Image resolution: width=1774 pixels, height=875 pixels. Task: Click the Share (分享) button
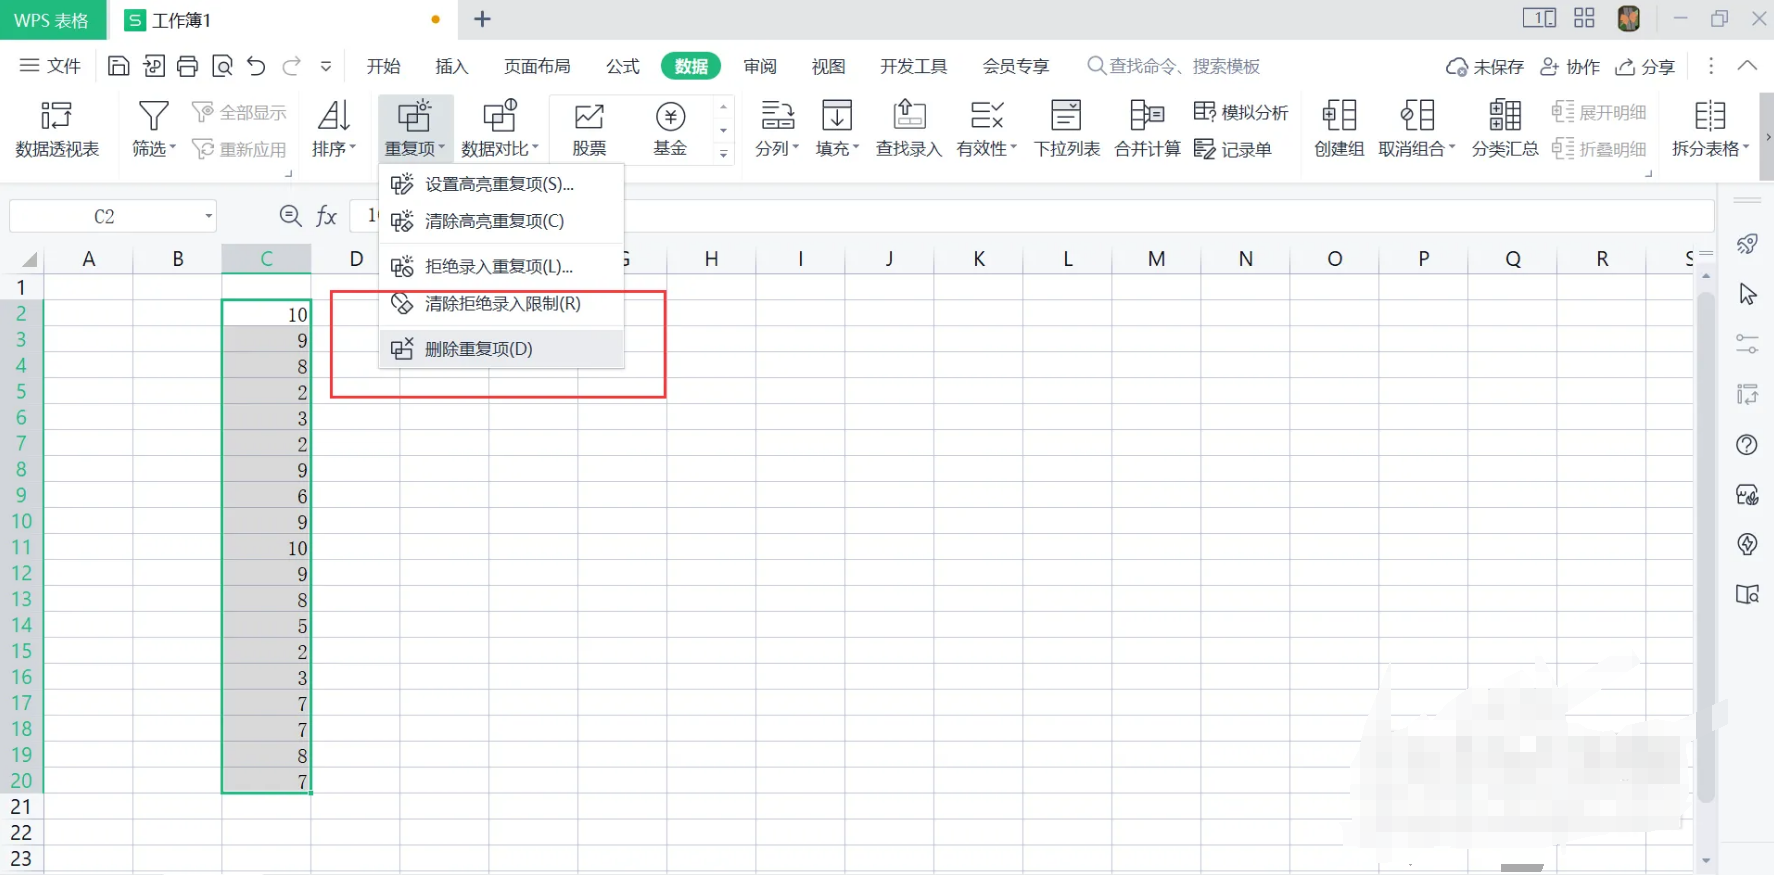[x=1646, y=66]
